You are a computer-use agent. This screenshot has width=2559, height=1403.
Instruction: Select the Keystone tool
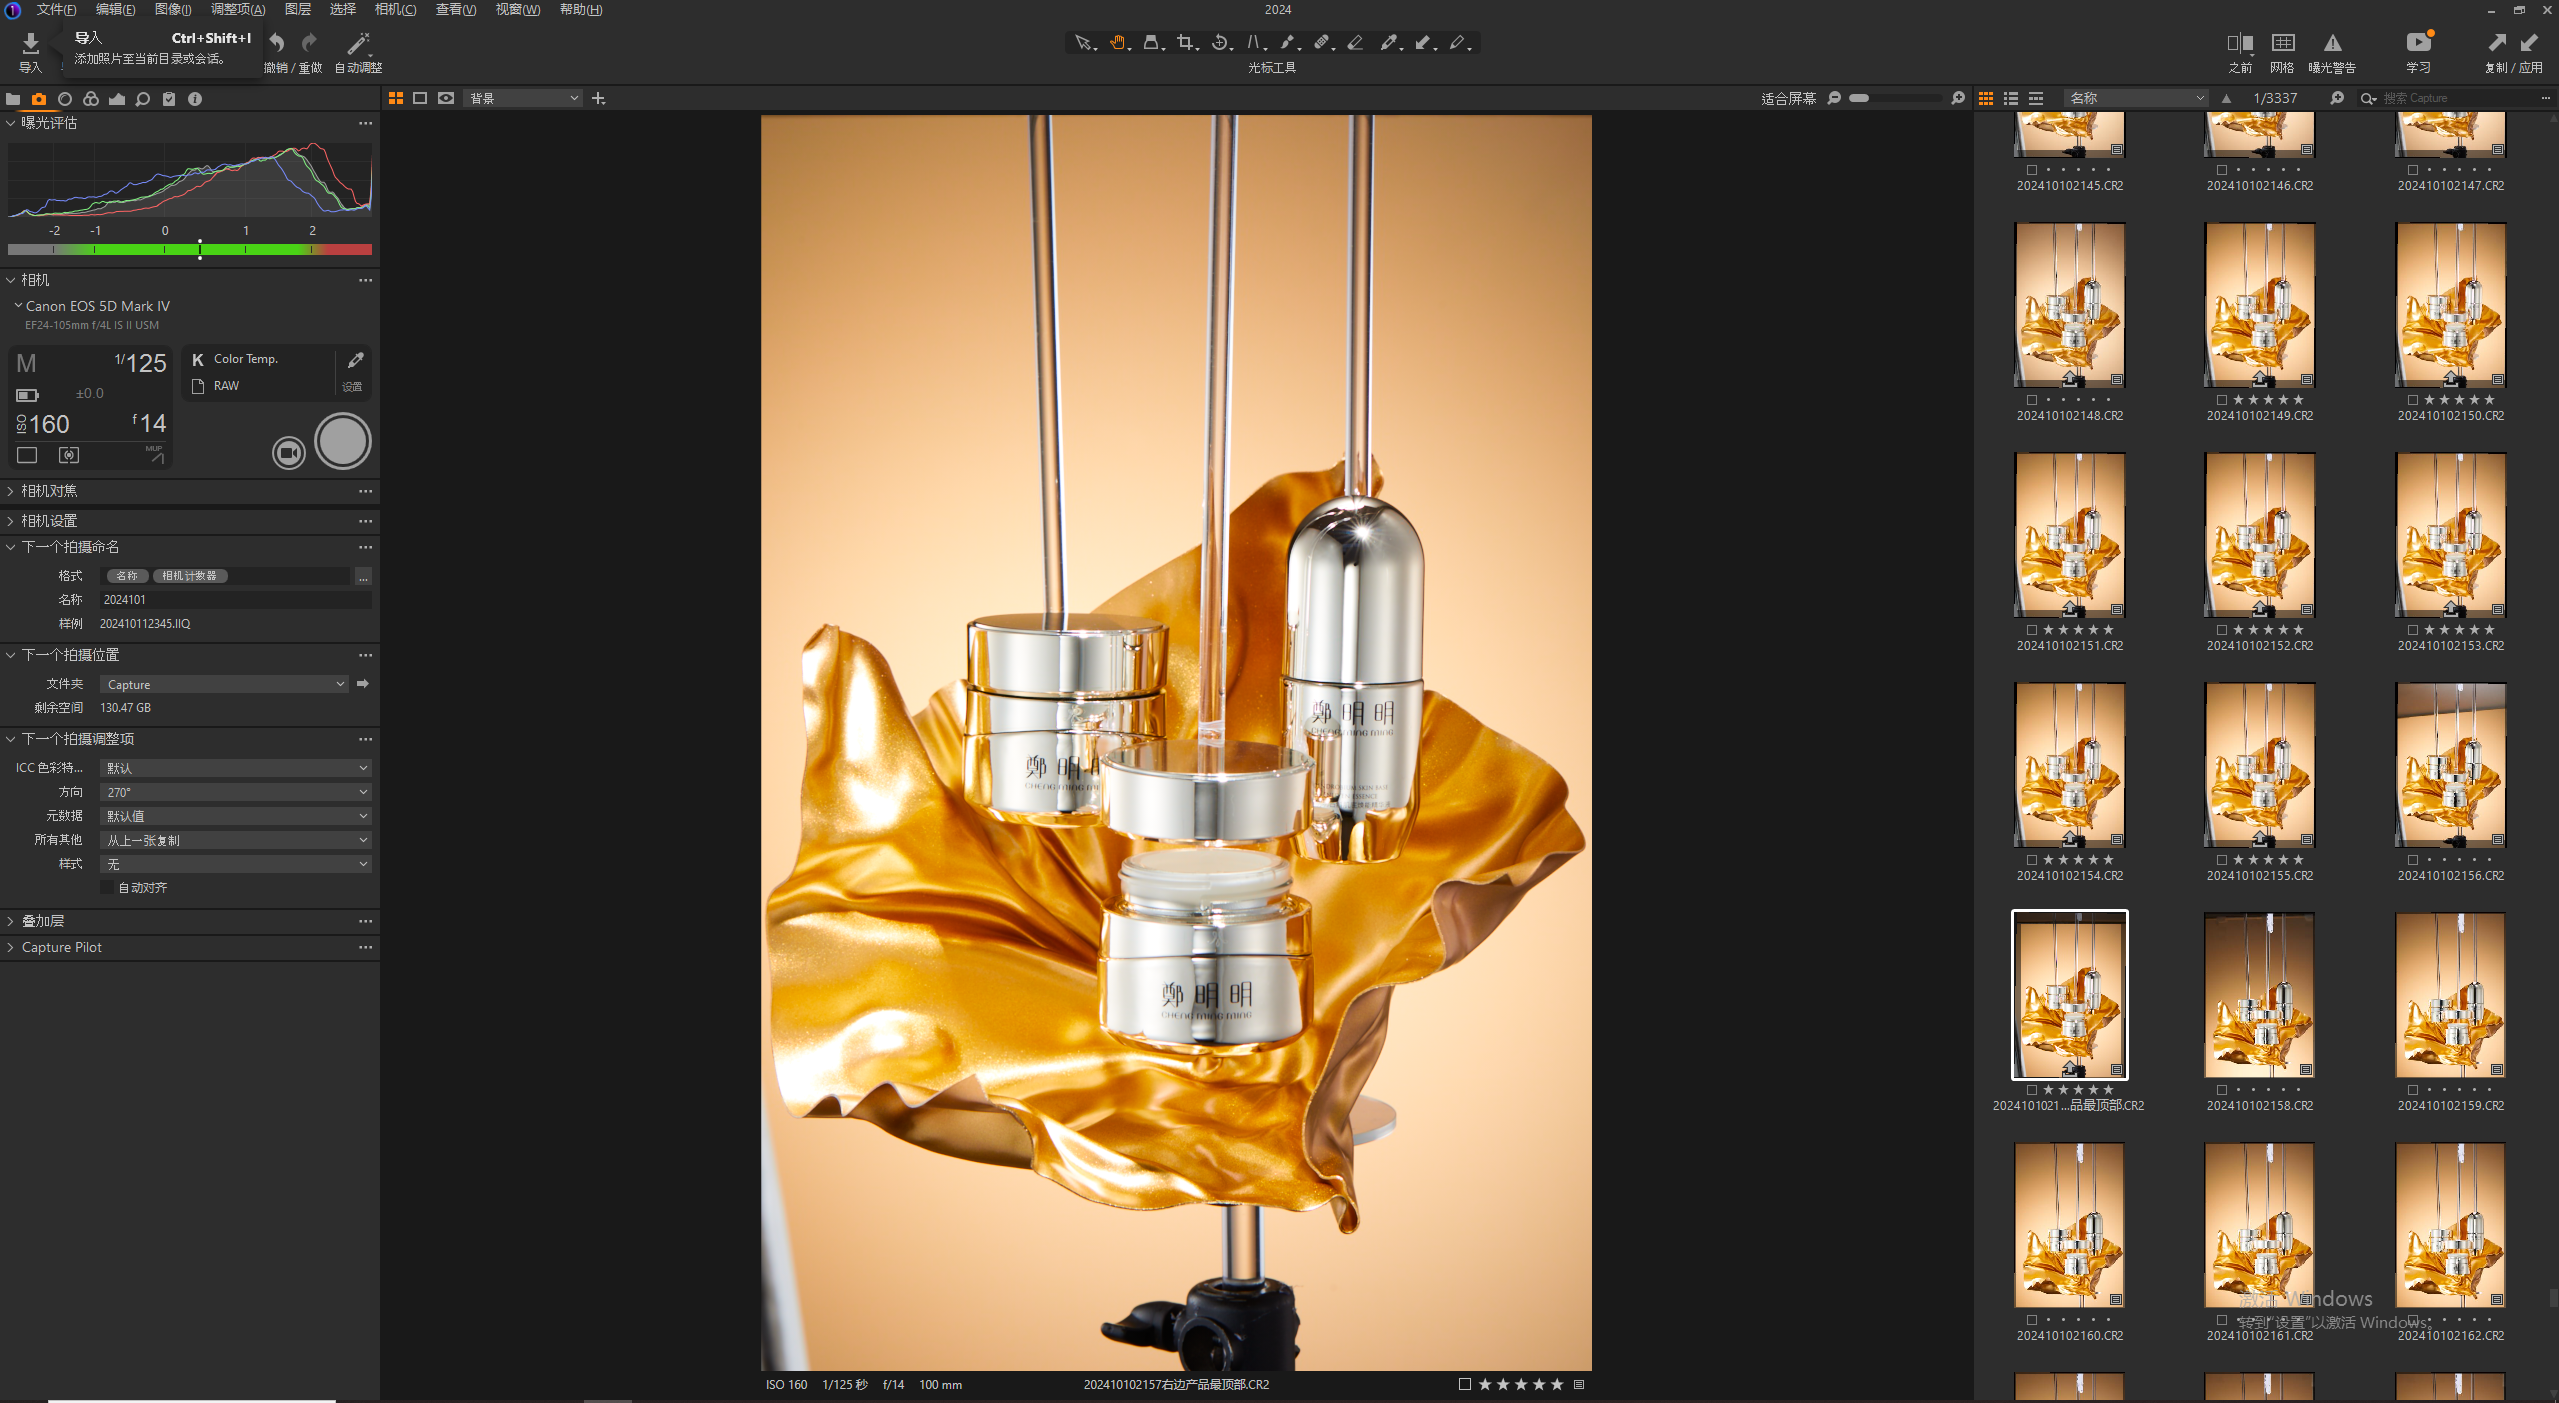click(1254, 43)
